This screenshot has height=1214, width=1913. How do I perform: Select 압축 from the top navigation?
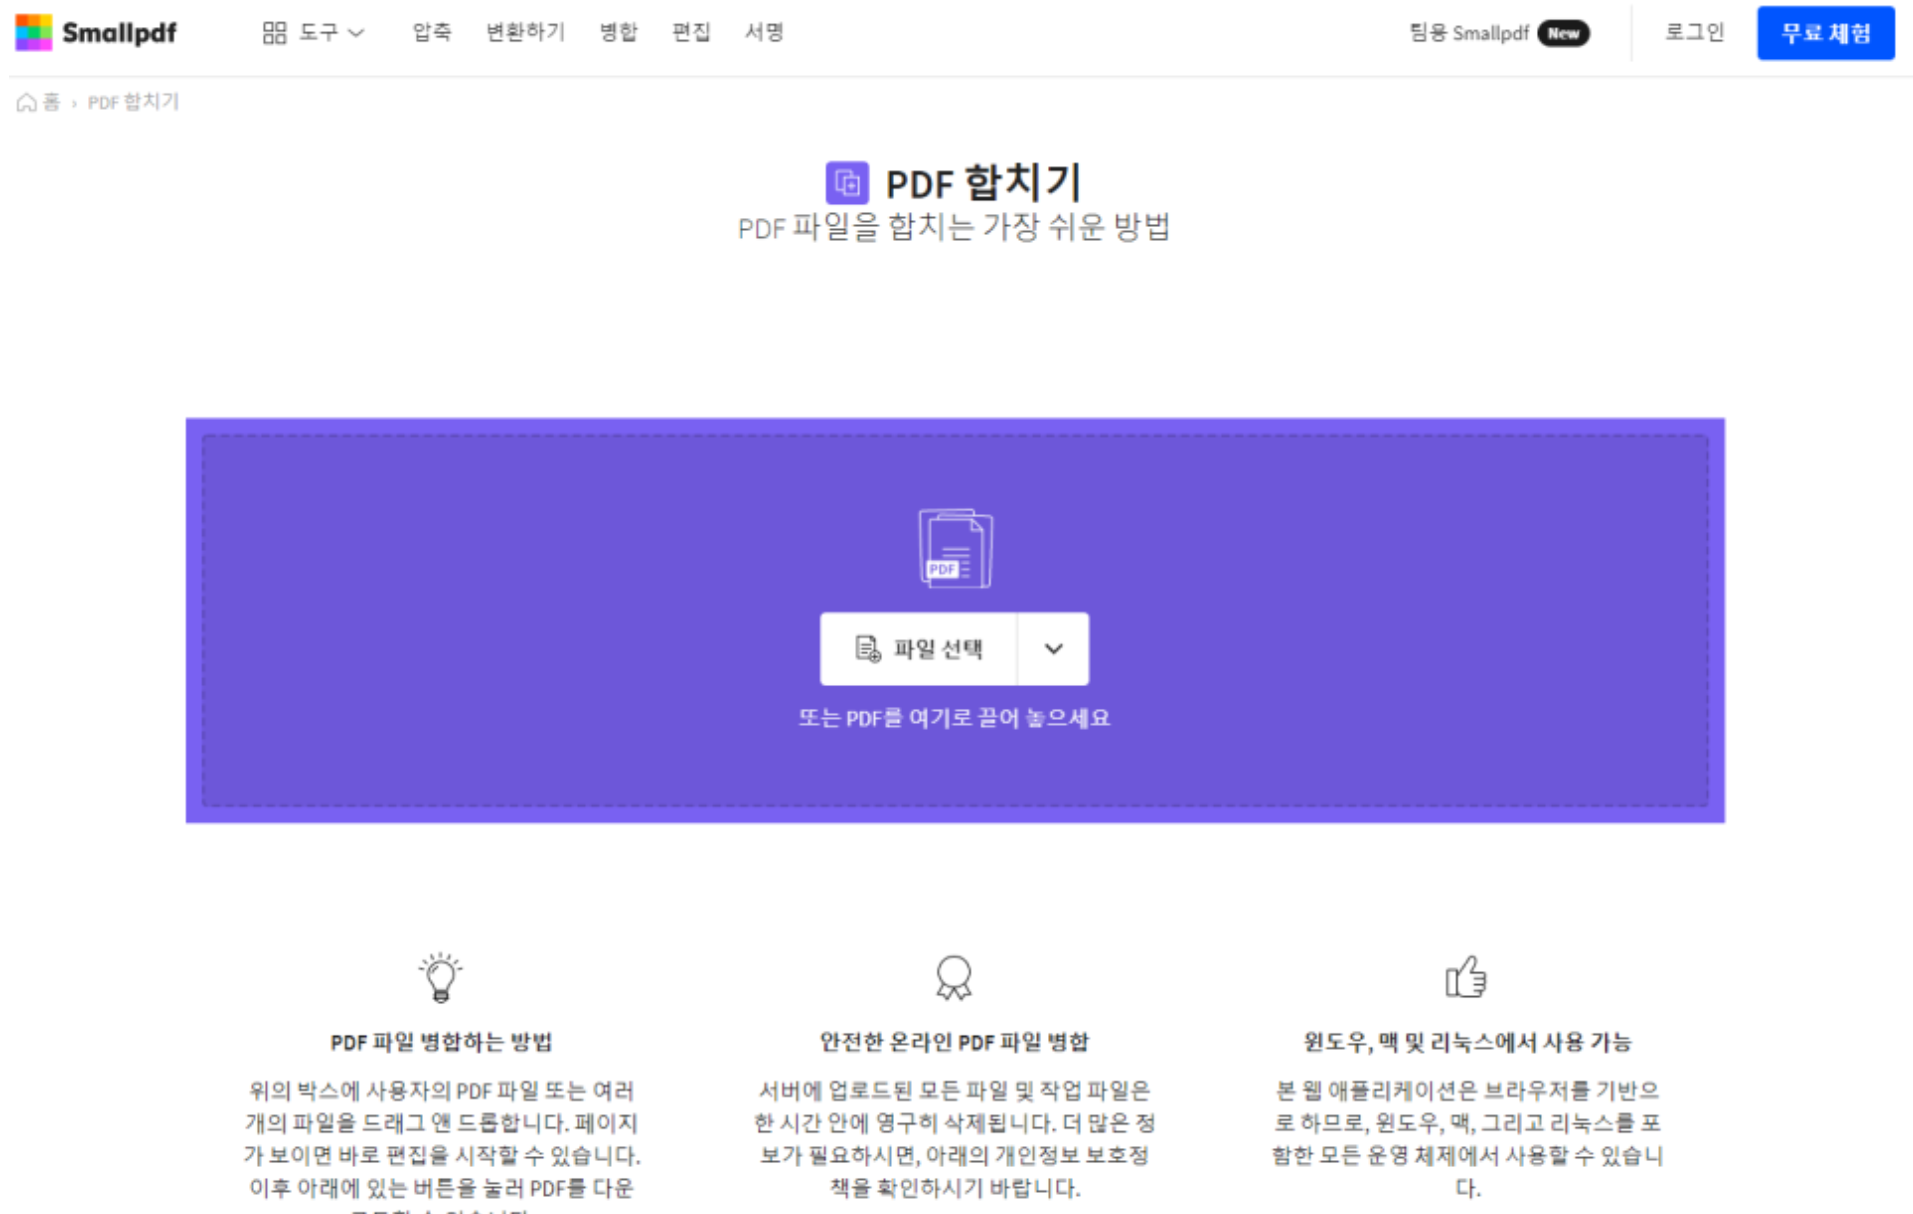[x=430, y=31]
